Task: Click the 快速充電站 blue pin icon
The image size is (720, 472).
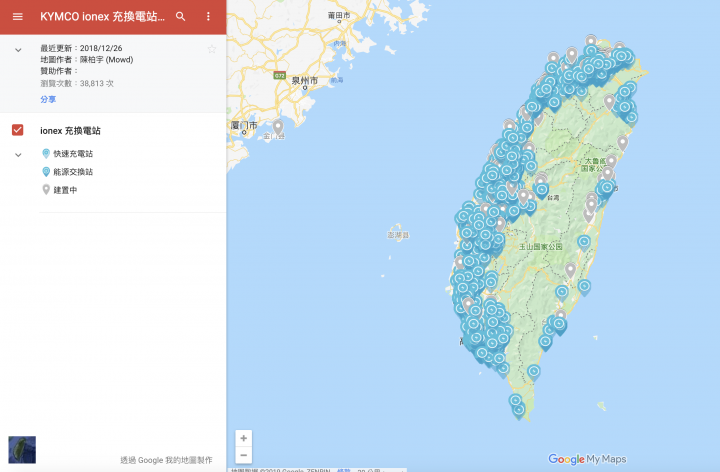Action: (x=46, y=153)
